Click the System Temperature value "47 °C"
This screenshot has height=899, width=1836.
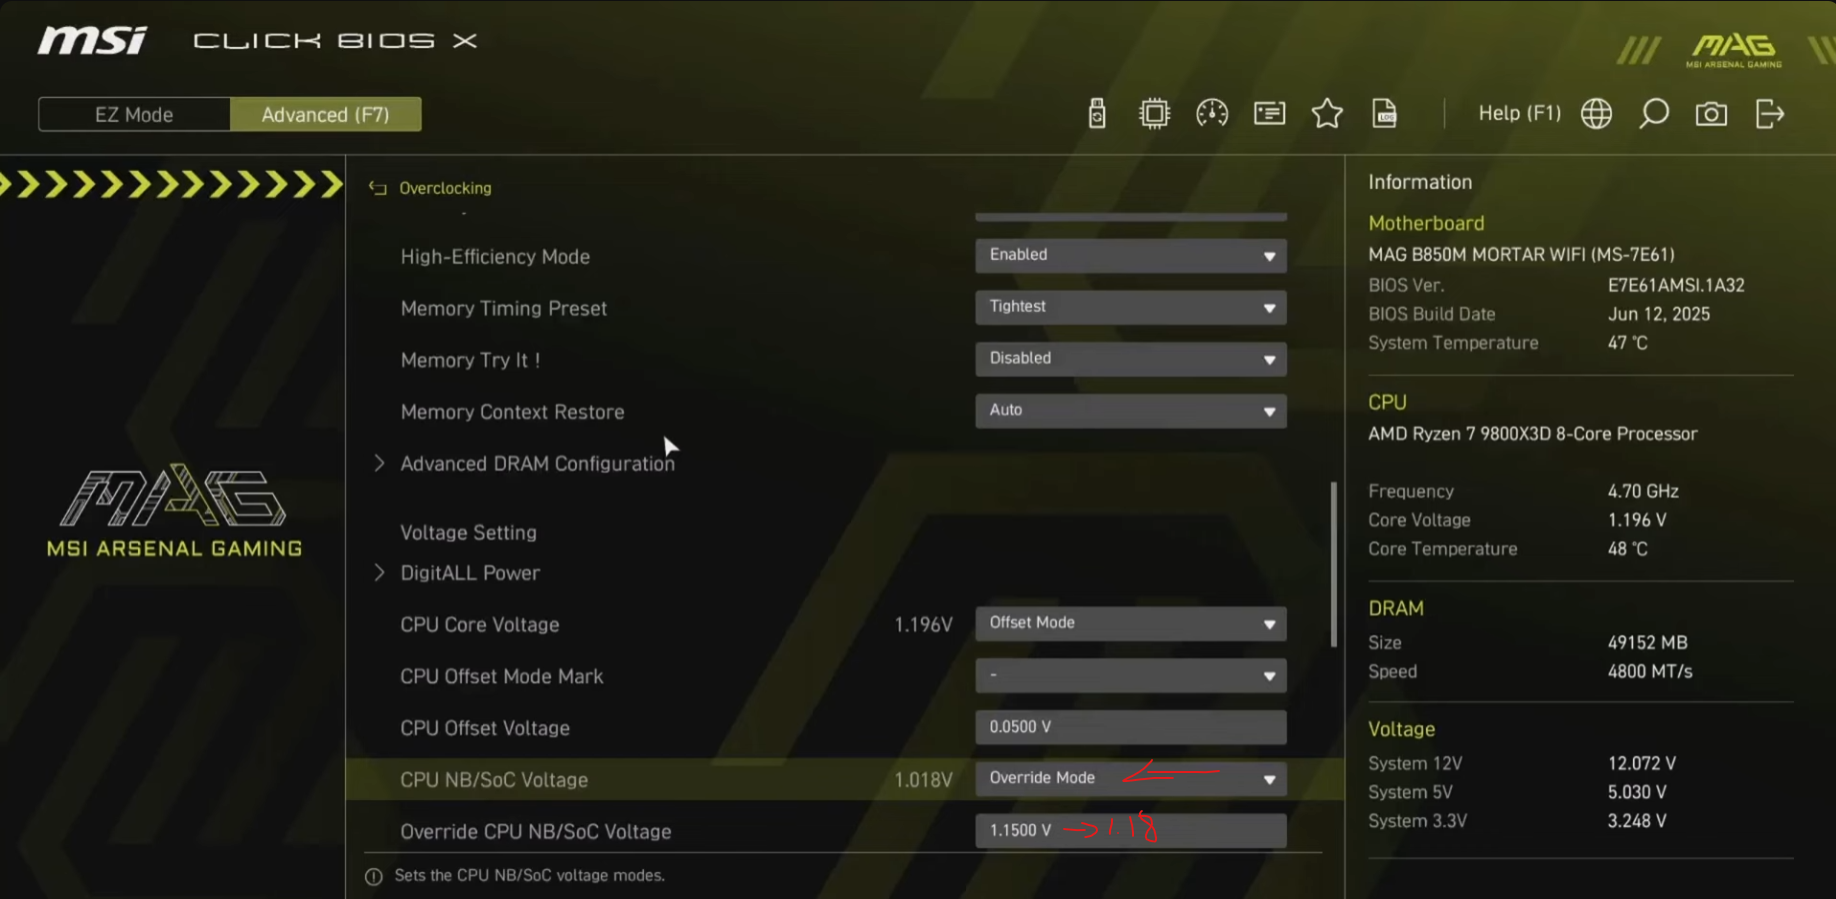(x=1627, y=343)
